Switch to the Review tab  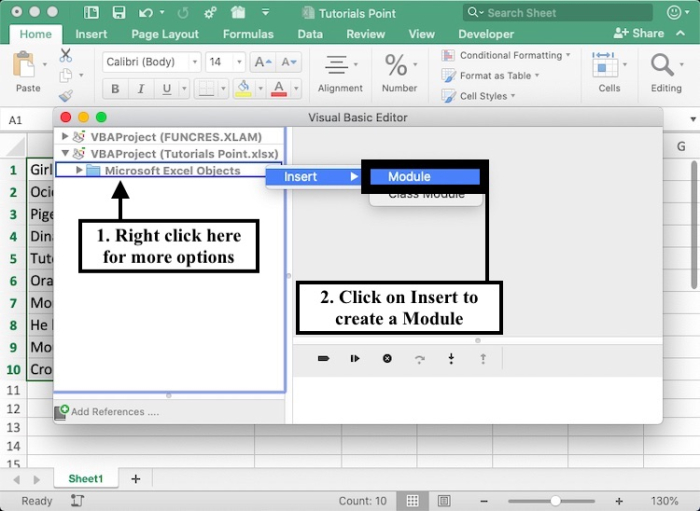366,34
